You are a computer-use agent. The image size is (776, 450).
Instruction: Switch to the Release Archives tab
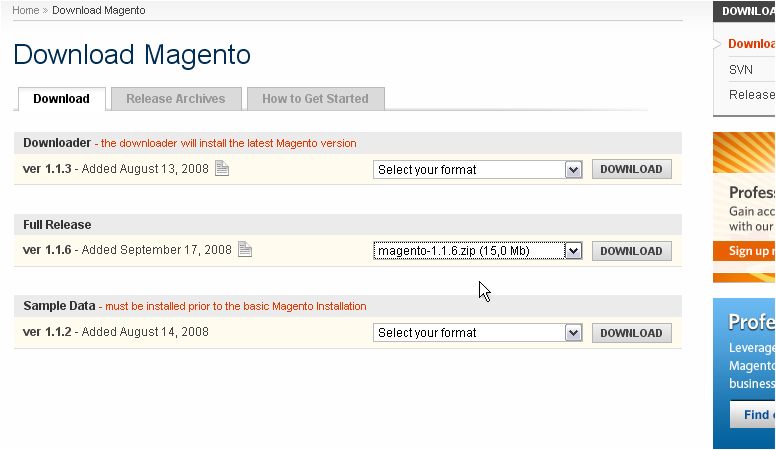pyautogui.click(x=175, y=99)
